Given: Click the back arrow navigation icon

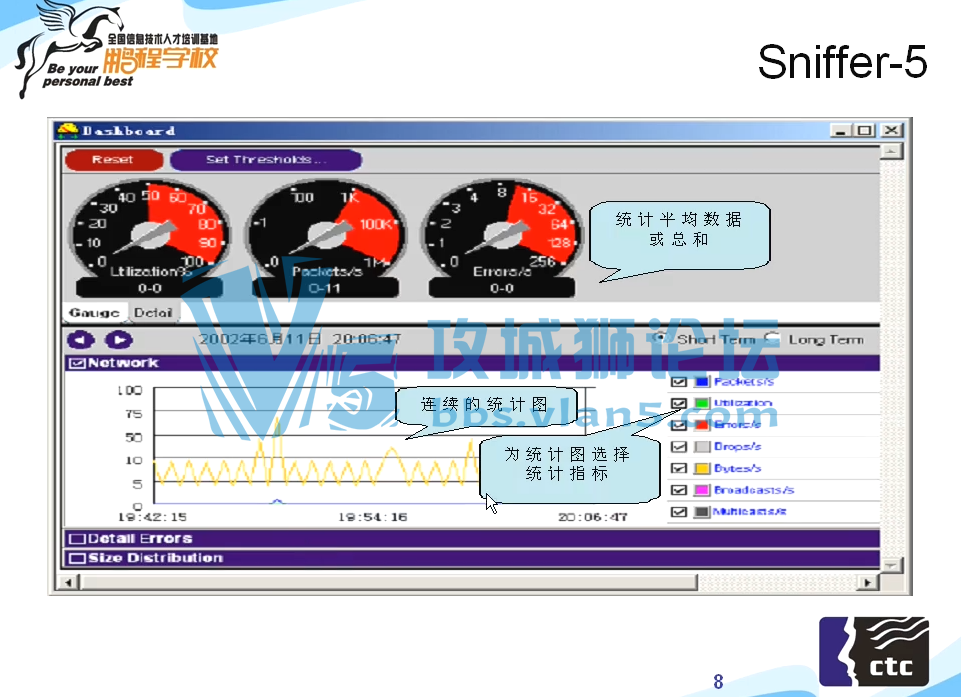Looking at the screenshot, I should [81, 340].
